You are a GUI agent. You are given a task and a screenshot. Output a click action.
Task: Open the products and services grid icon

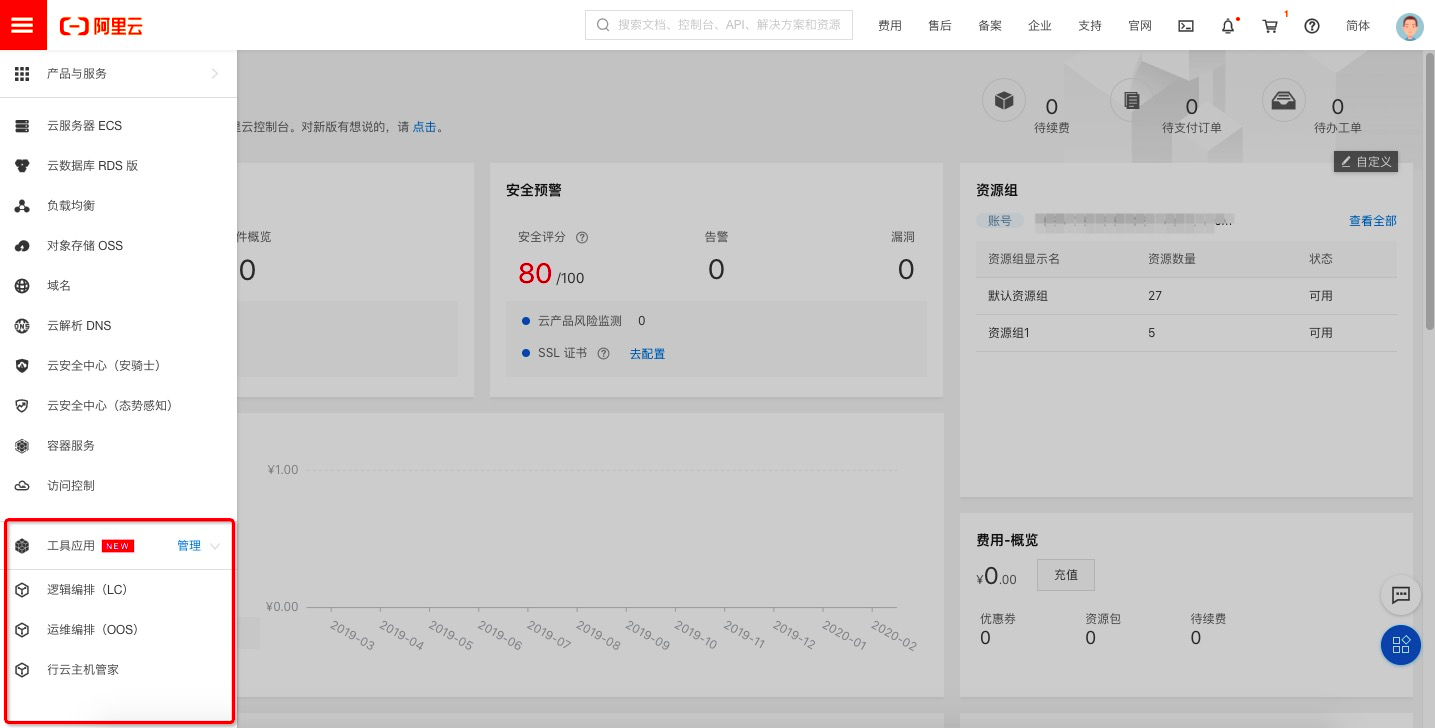[x=22, y=73]
